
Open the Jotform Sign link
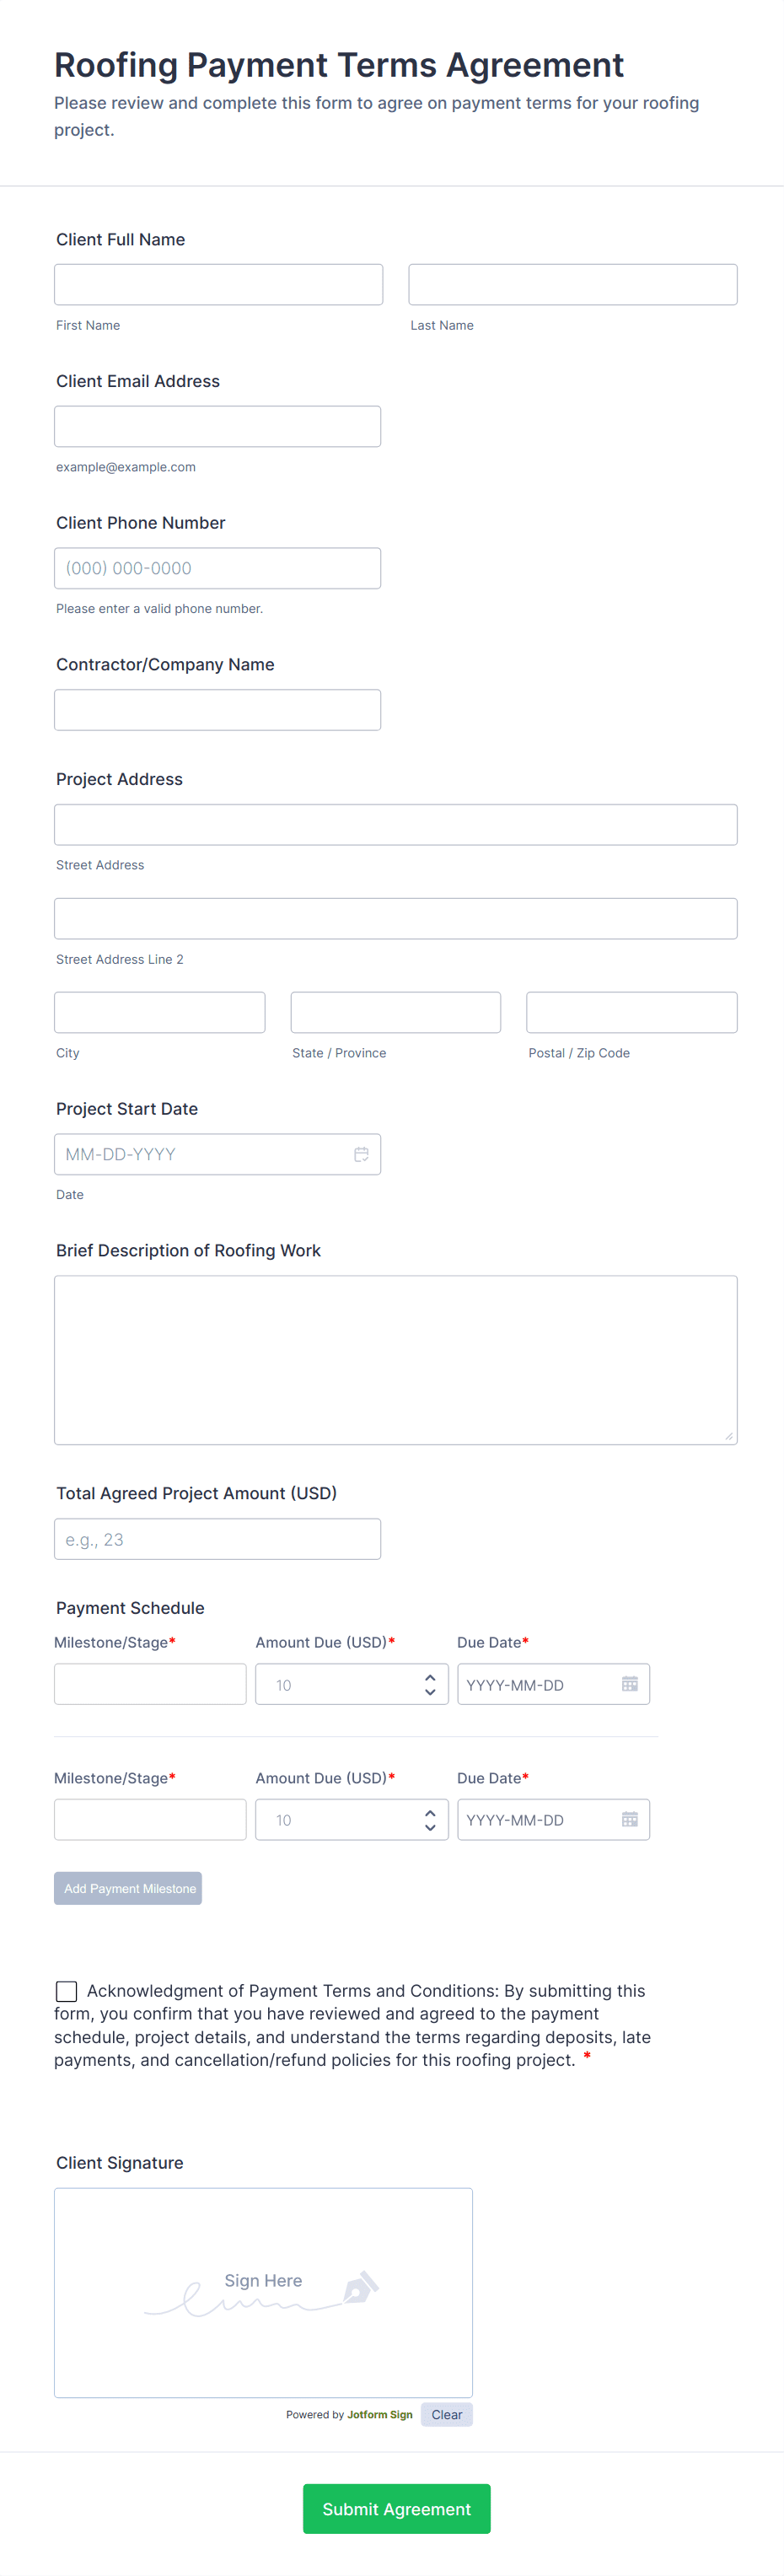[379, 2414]
